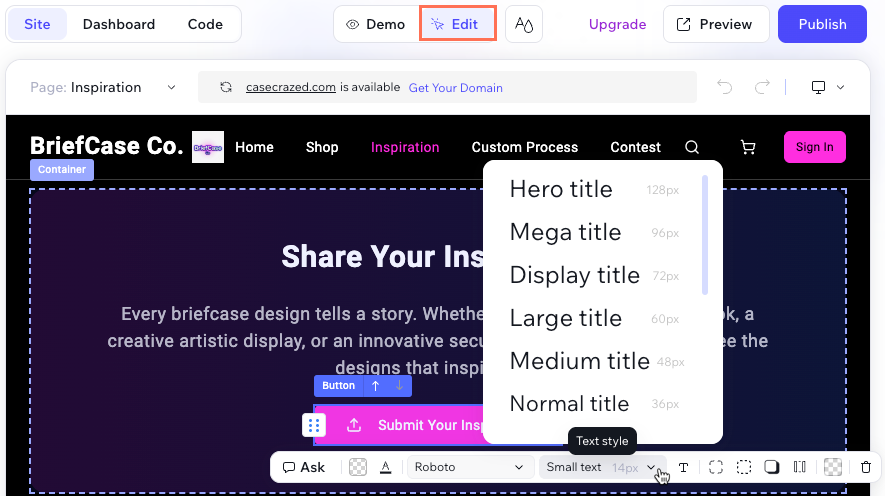Open the shadow settings icon
Viewport: 885px width, 496px height.
(772, 467)
